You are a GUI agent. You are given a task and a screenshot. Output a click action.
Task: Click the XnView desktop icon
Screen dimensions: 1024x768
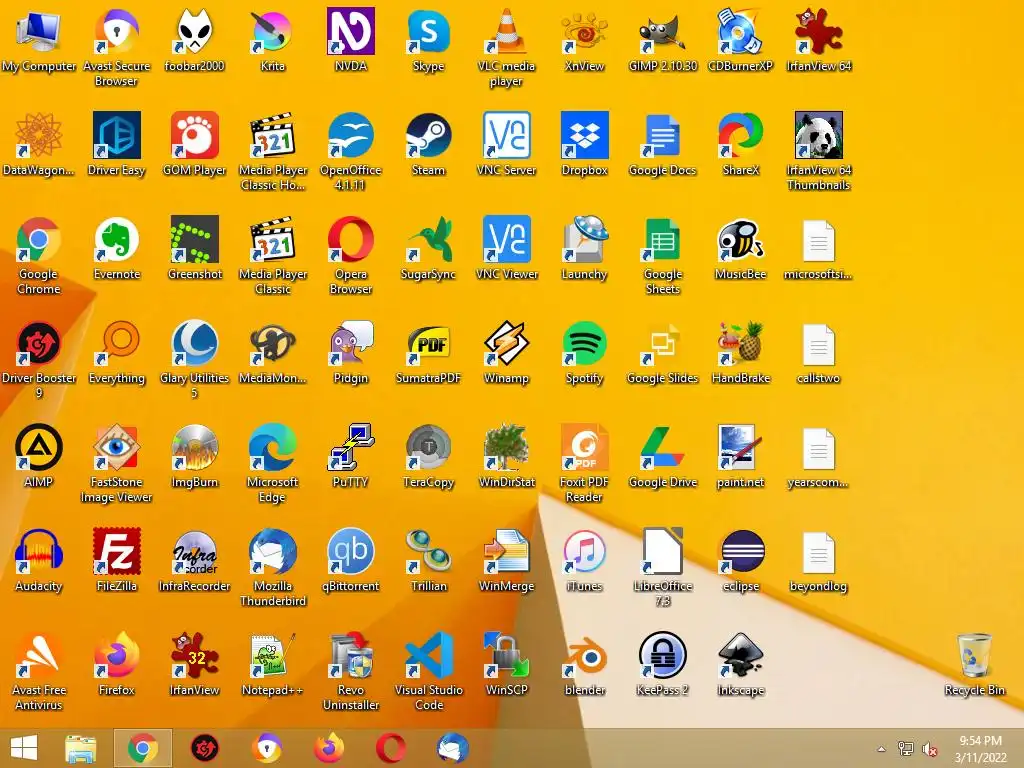[x=584, y=40]
